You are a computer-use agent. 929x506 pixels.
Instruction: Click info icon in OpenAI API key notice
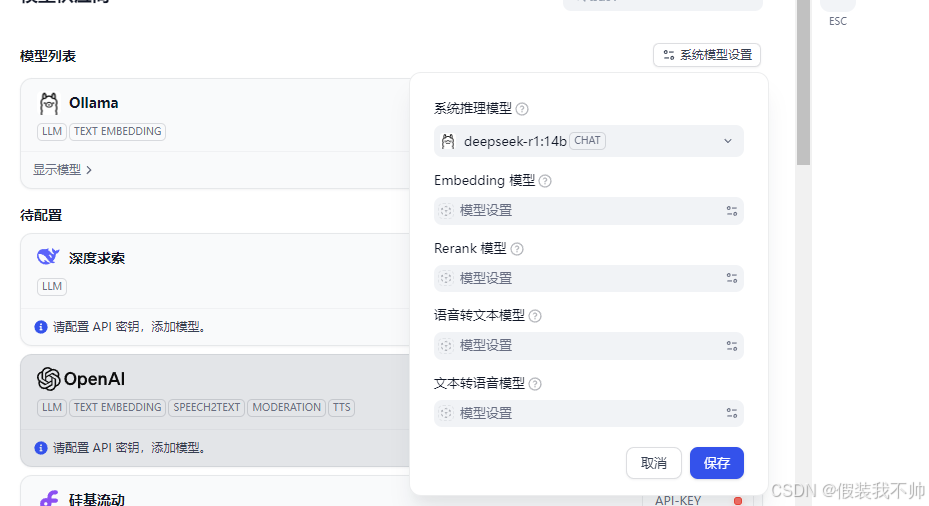pyautogui.click(x=41, y=448)
